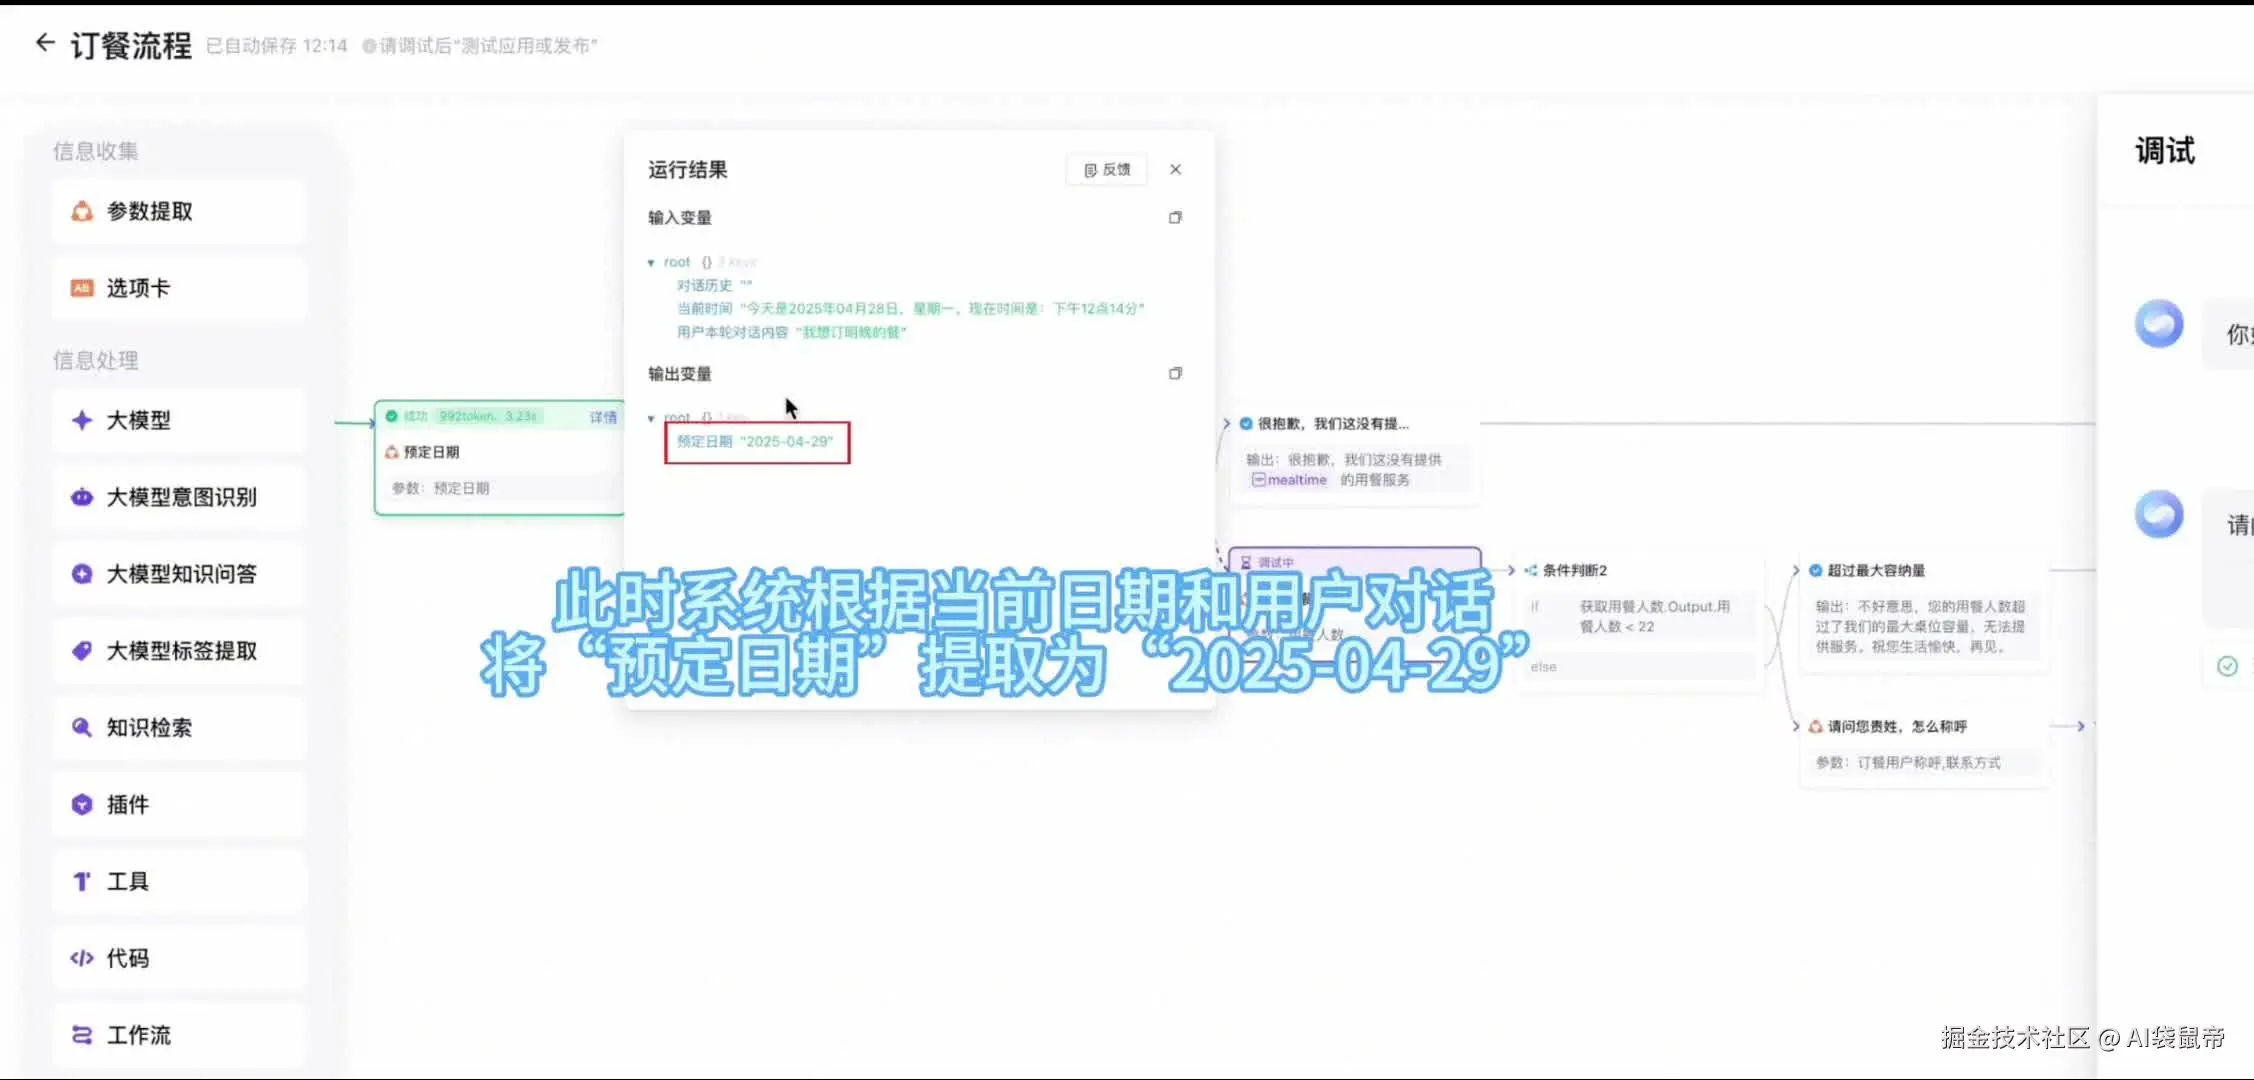Click the back arrow beside 订餐流程
Screen dimensions: 2254x1080
44,42
